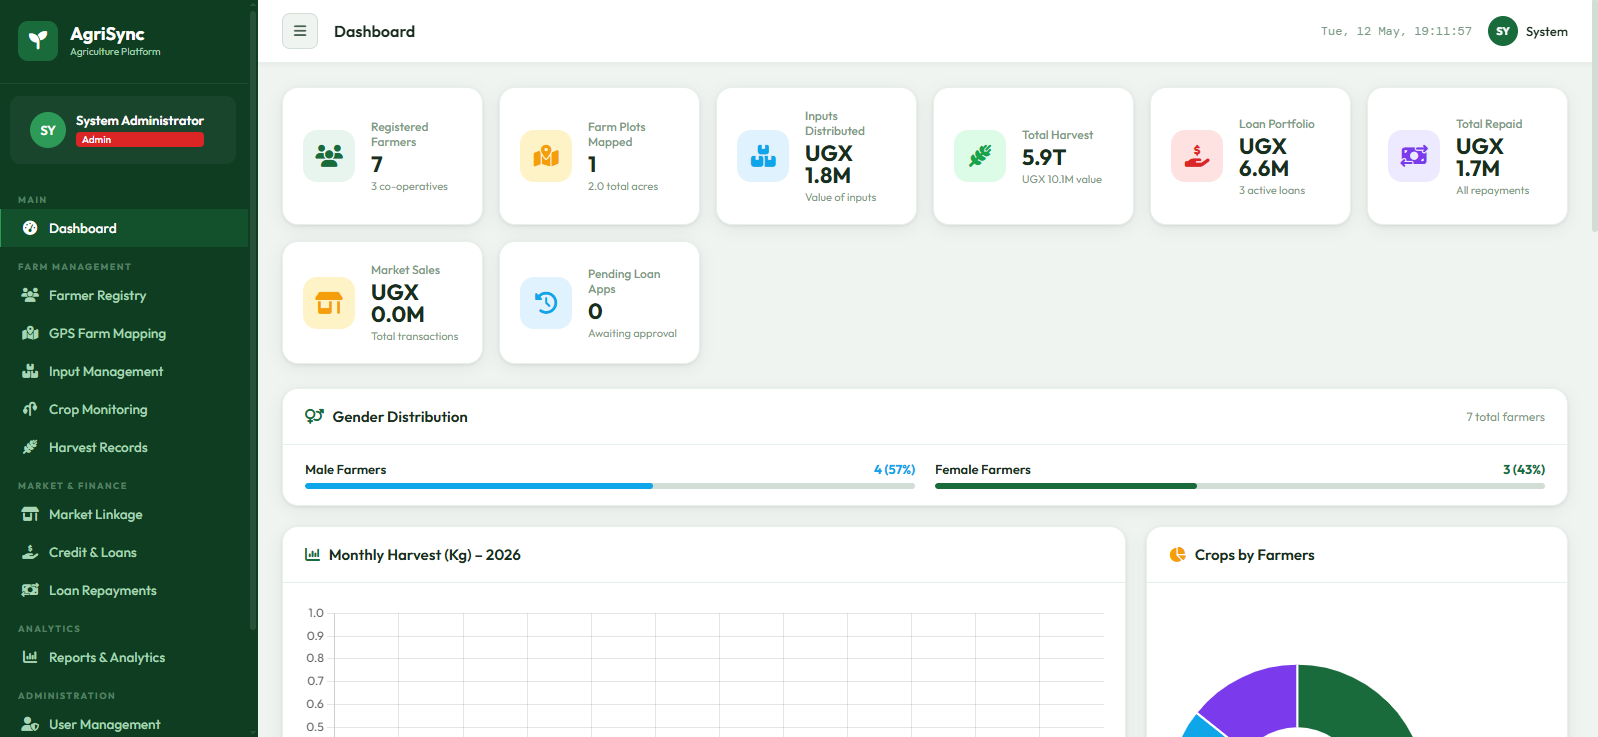The height and width of the screenshot is (737, 1598).
Task: Click the Total Harvest 5.9T value
Action: coord(1044,157)
